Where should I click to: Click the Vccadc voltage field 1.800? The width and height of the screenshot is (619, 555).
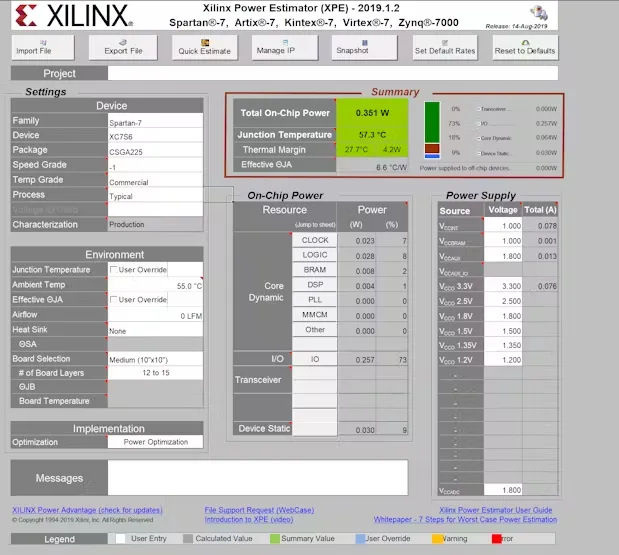point(503,489)
